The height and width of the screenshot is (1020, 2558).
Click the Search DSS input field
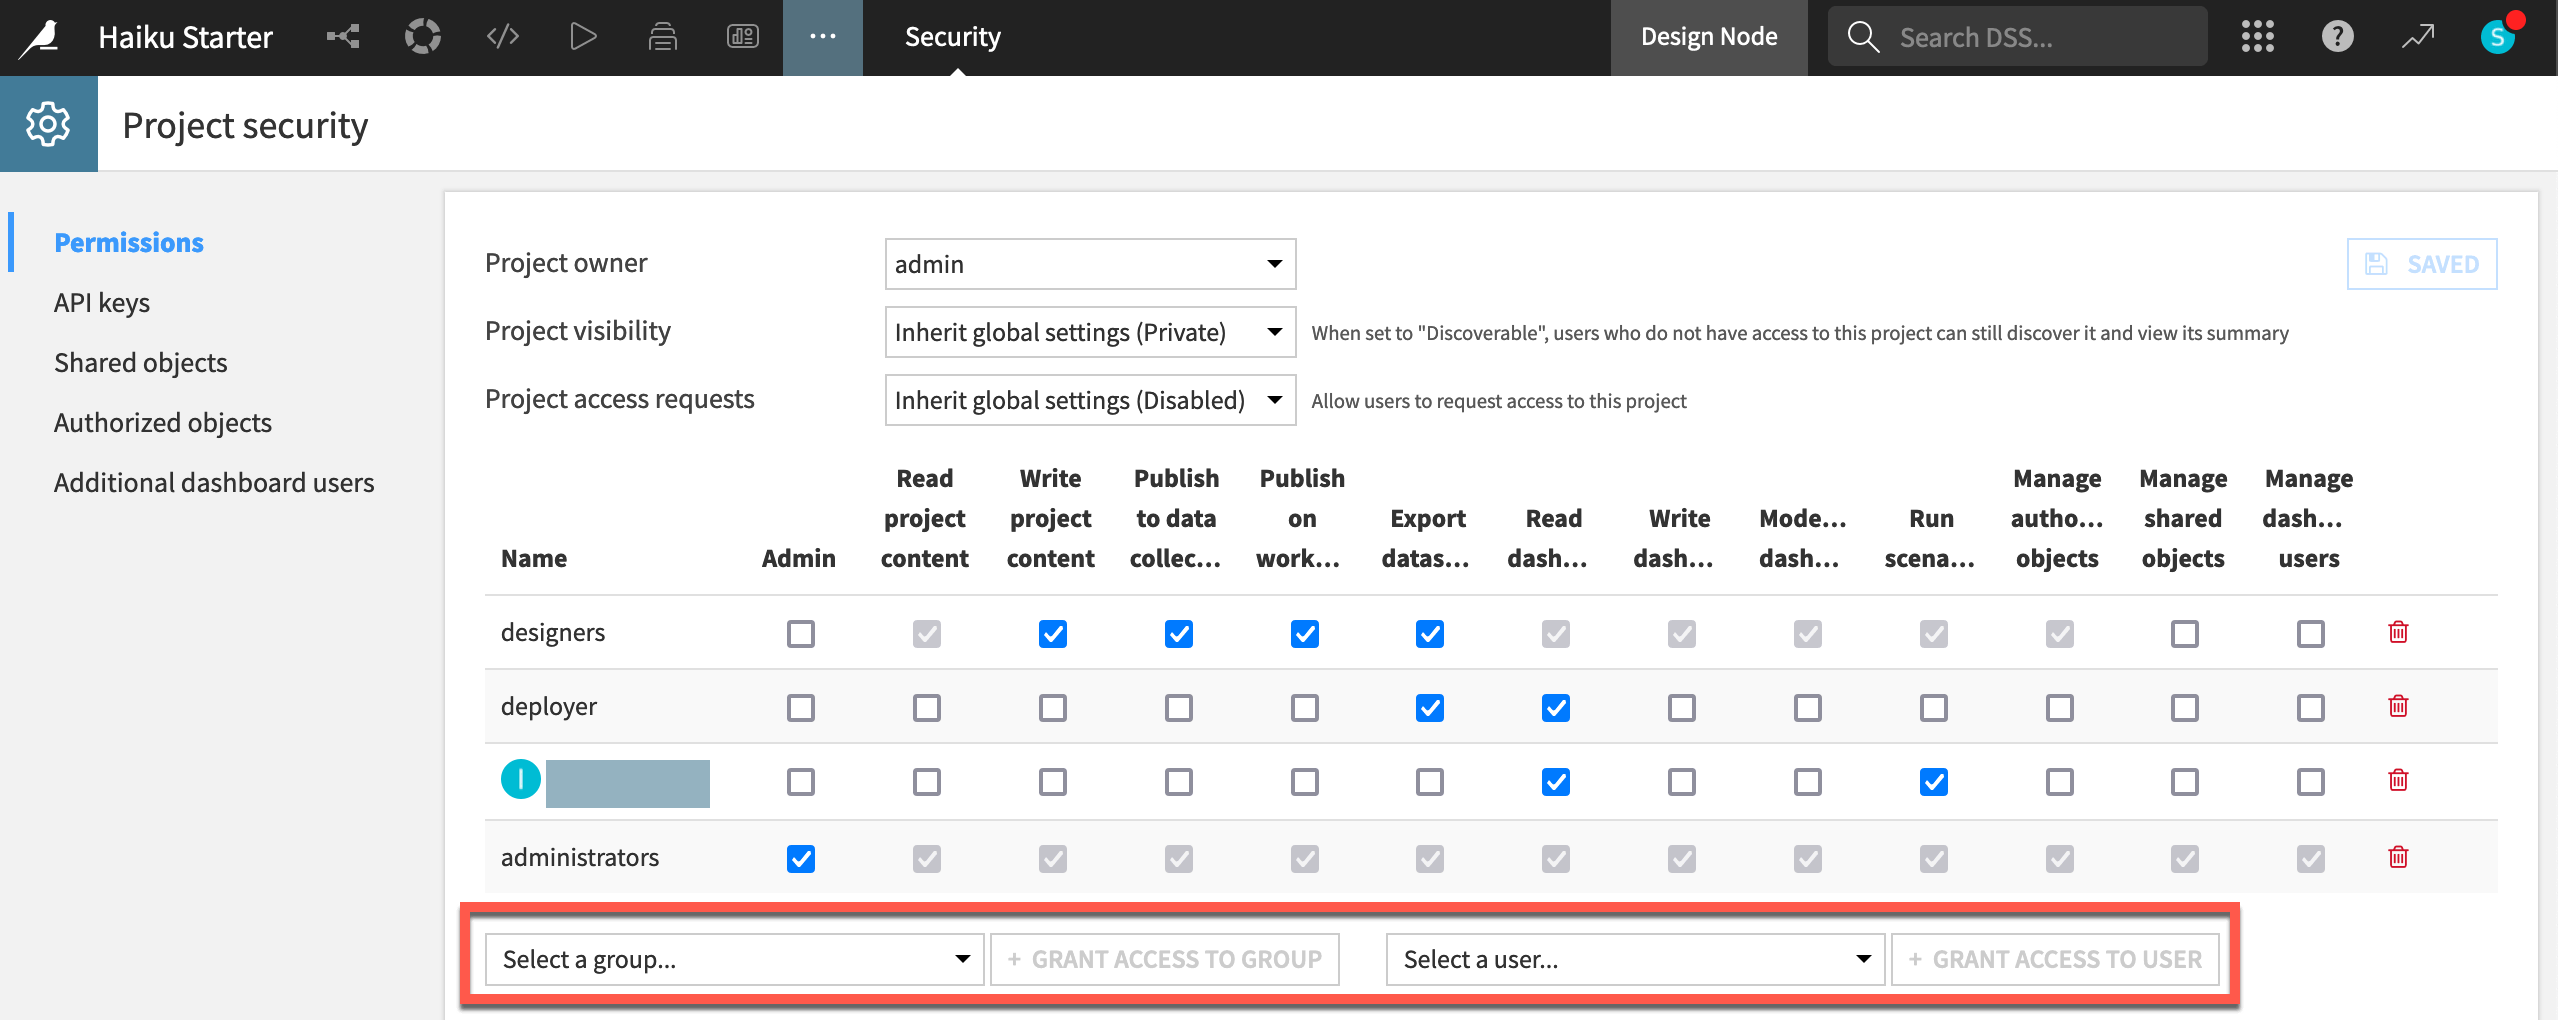point(2040,37)
